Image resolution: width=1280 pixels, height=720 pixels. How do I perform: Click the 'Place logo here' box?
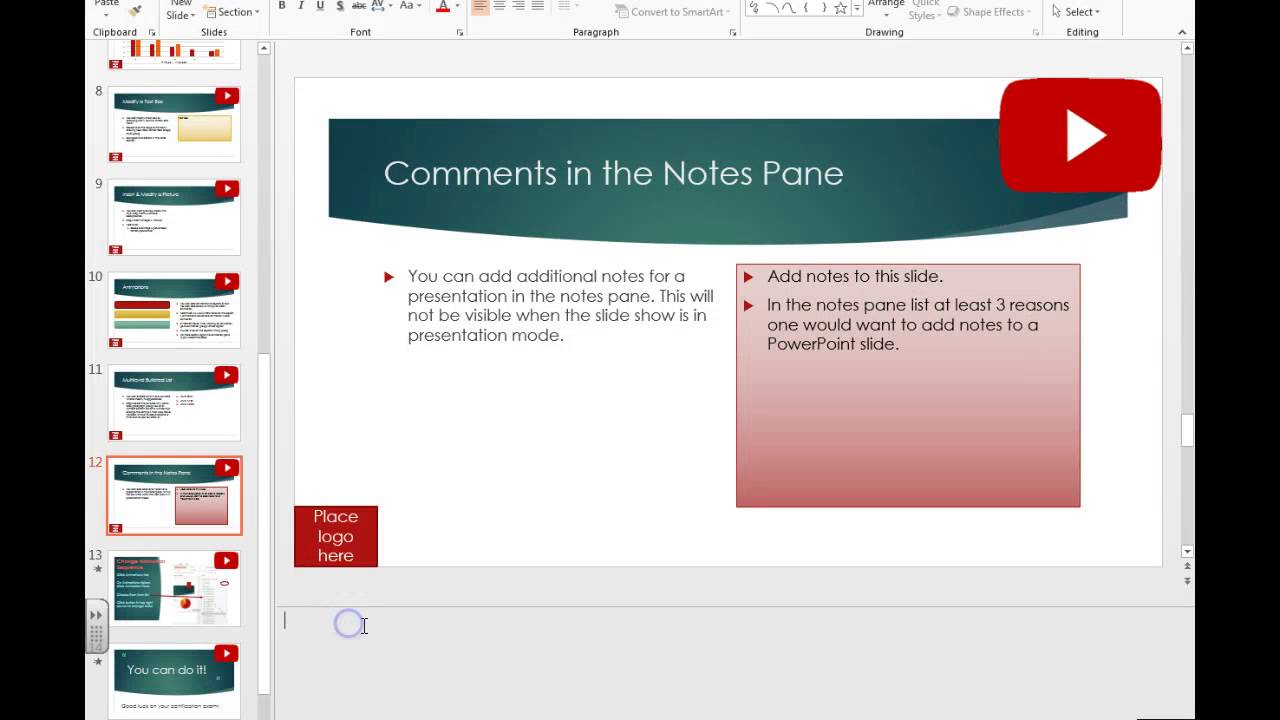336,536
